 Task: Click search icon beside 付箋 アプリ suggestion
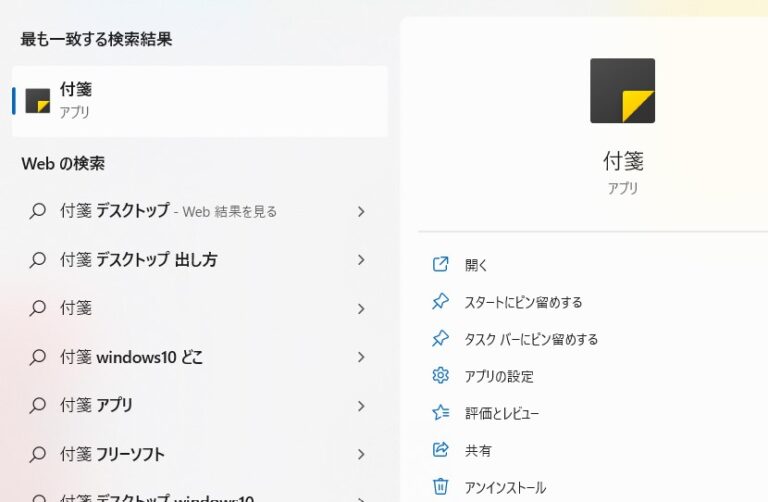pyautogui.click(x=38, y=405)
